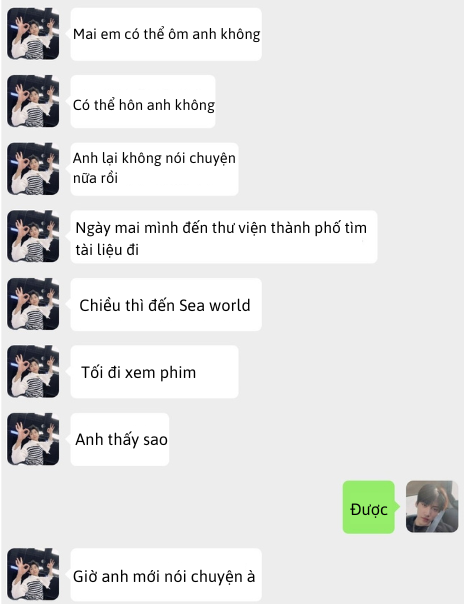Screen dimensions: 464x604
Task: Open avatar beside 'Anh thấy sao' message
Action: (33, 439)
